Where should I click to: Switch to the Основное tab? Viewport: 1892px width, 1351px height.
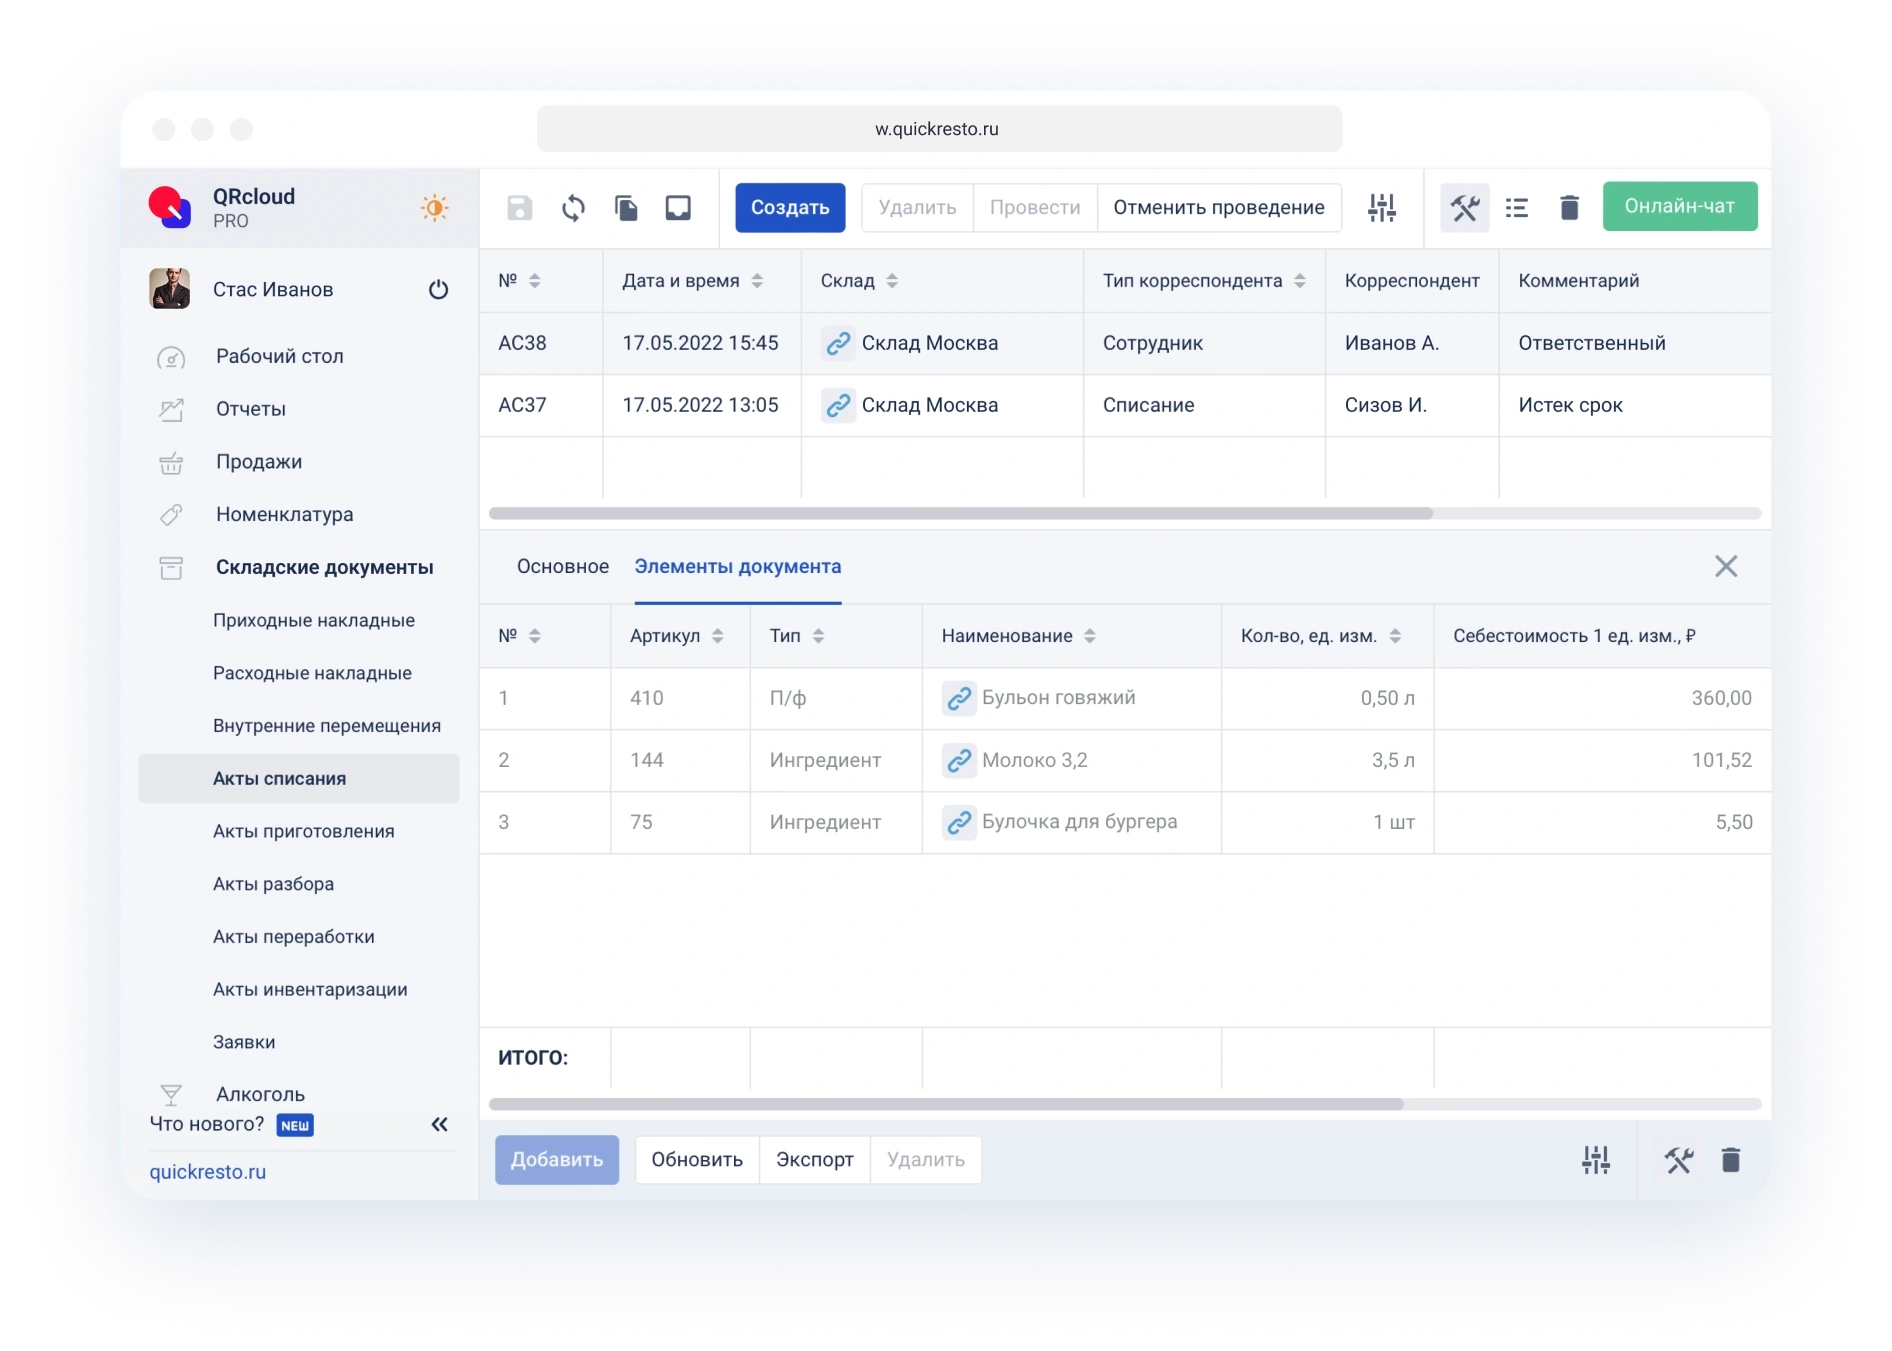click(x=562, y=566)
